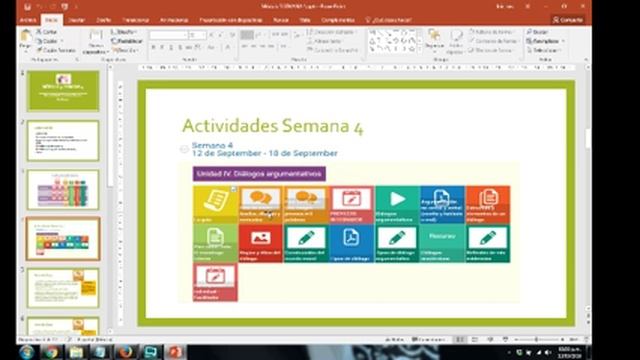Click the Actividades Semana 4 title
Image resolution: width=640 pixels, height=360 pixels.
pyautogui.click(x=272, y=126)
